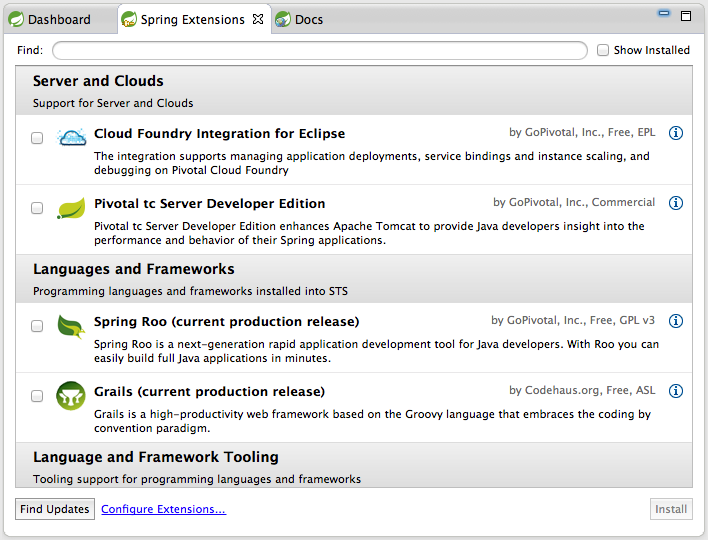This screenshot has height=540, width=708.
Task: Check the Pivotal tc Server checkbox
Action: (x=37, y=208)
